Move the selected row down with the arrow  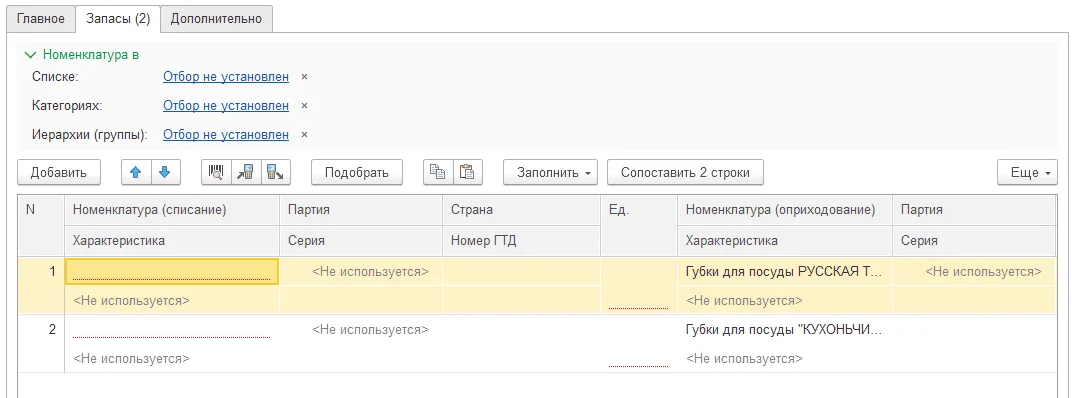(x=165, y=173)
